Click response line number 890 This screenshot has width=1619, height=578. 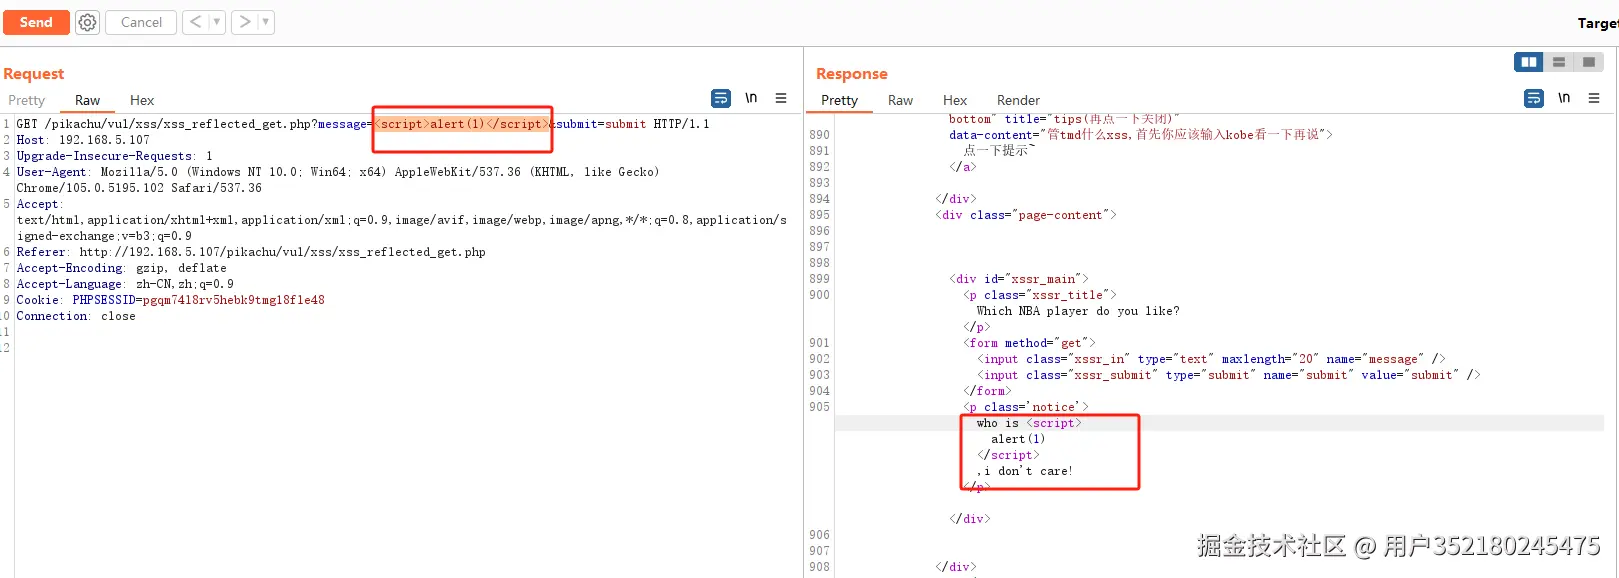pos(819,134)
